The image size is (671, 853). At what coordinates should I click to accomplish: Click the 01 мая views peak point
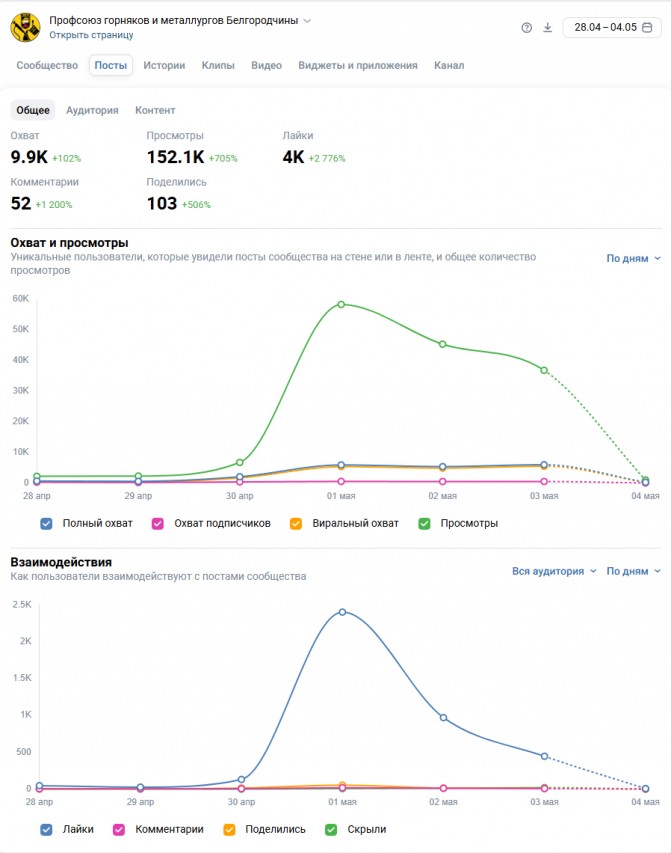pyautogui.click(x=341, y=305)
